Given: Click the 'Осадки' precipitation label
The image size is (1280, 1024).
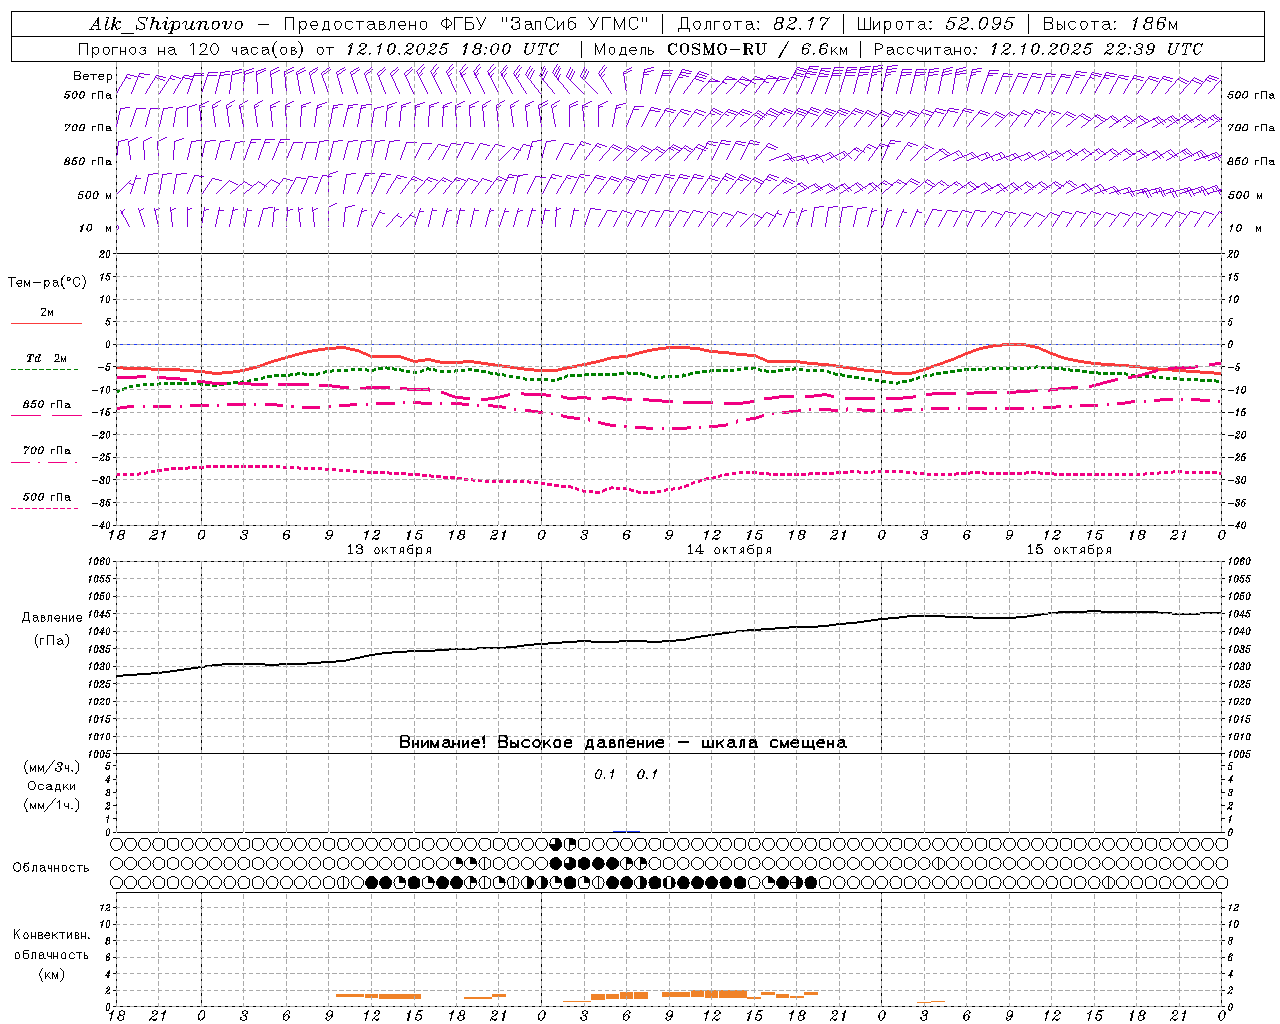Looking at the screenshot, I should 52,786.
